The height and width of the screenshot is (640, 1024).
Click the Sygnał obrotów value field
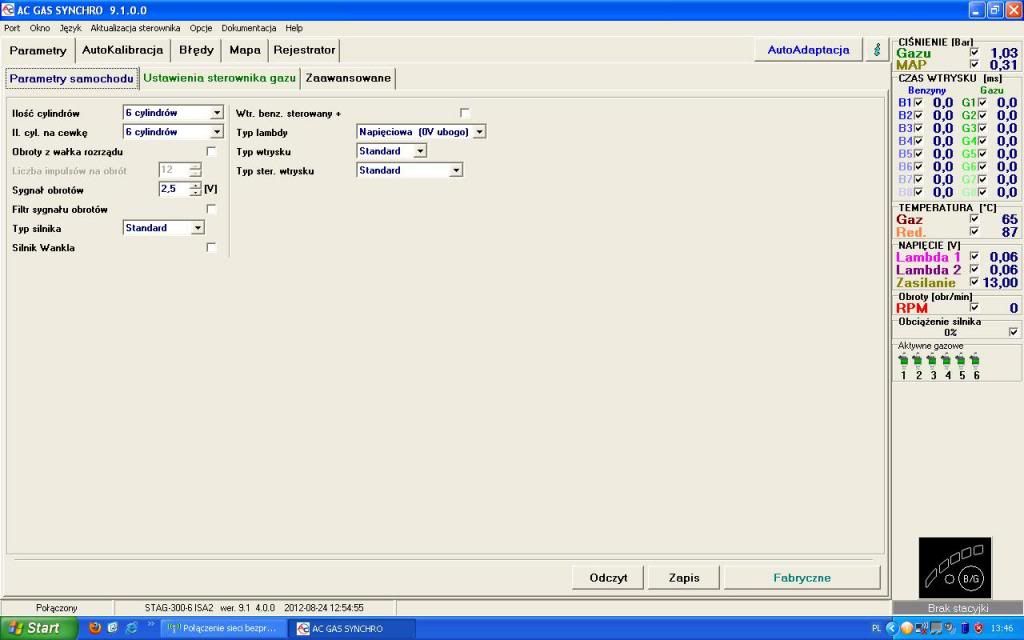pos(173,189)
